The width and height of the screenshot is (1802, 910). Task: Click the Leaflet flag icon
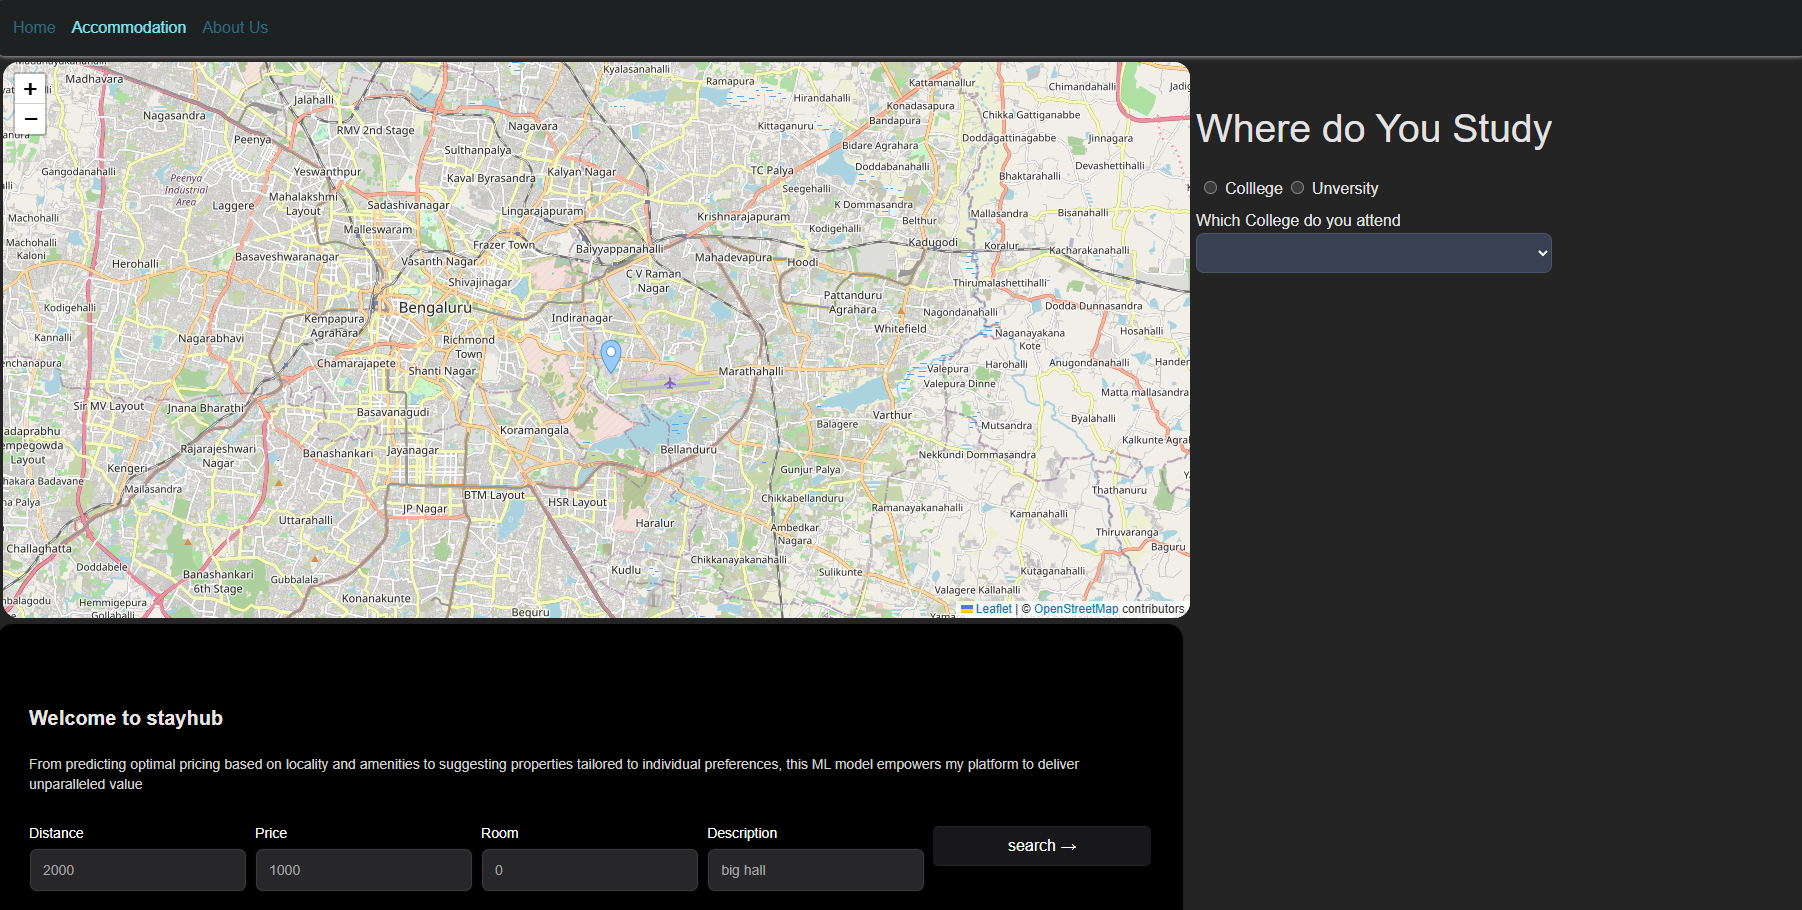tap(967, 609)
